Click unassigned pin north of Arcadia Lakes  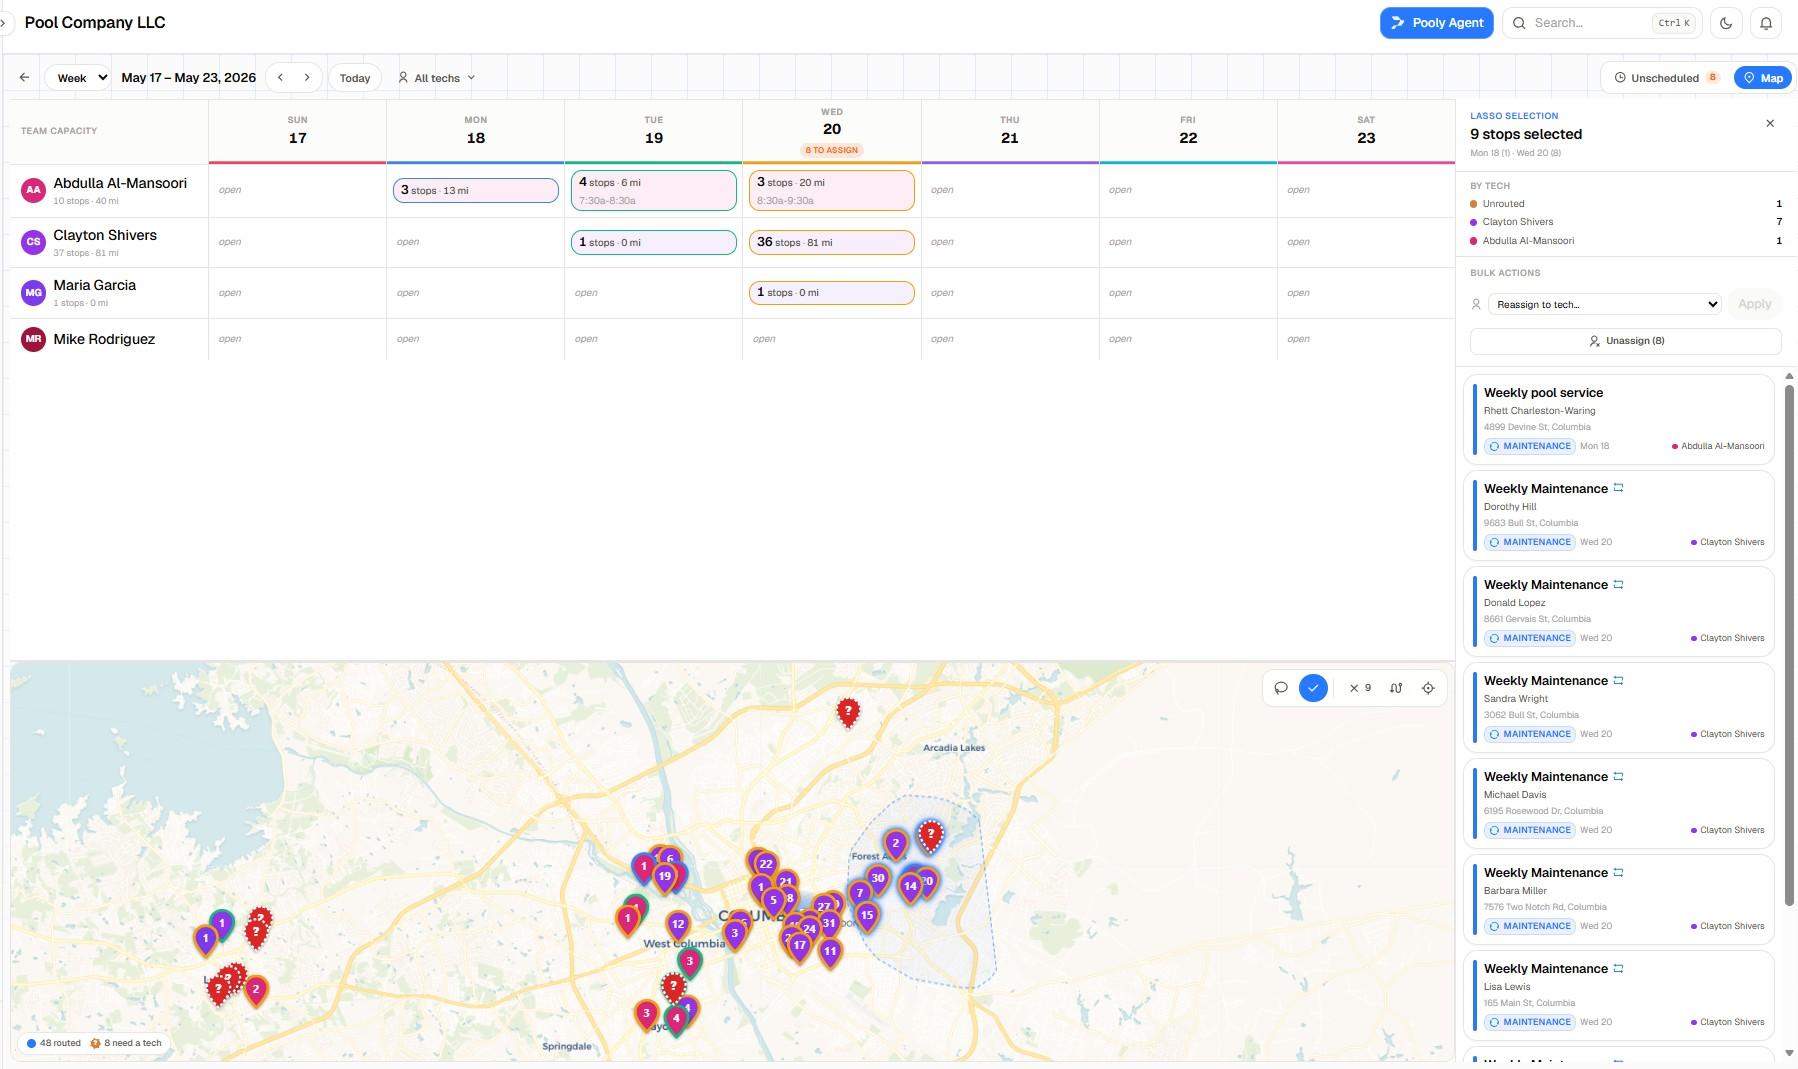click(x=848, y=713)
